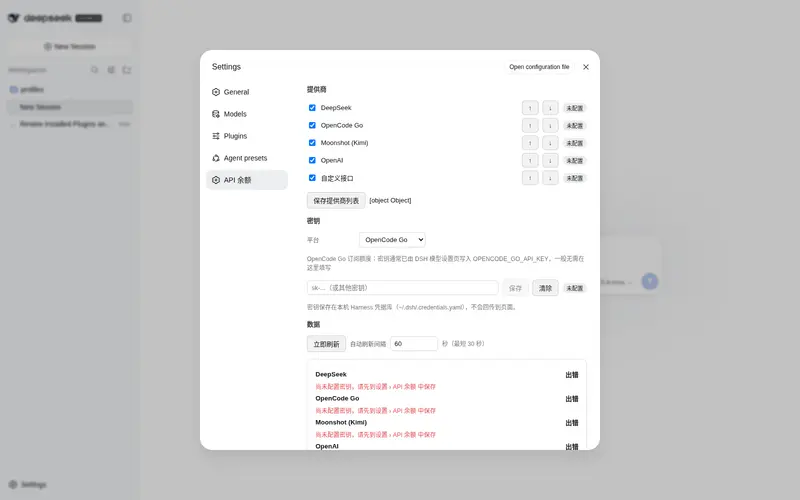The width and height of the screenshot is (800, 500).
Task: Click Open configuration file button
Action: (x=539, y=67)
